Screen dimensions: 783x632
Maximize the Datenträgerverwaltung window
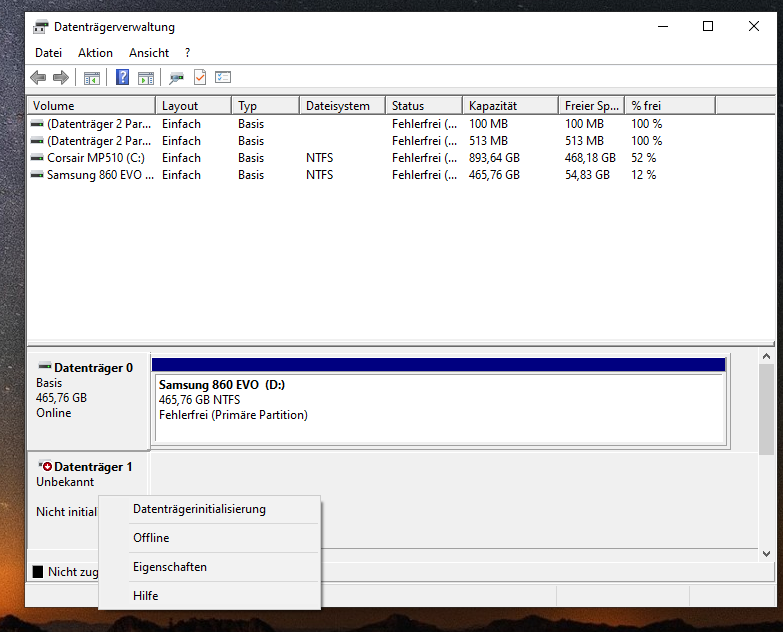[x=708, y=26]
